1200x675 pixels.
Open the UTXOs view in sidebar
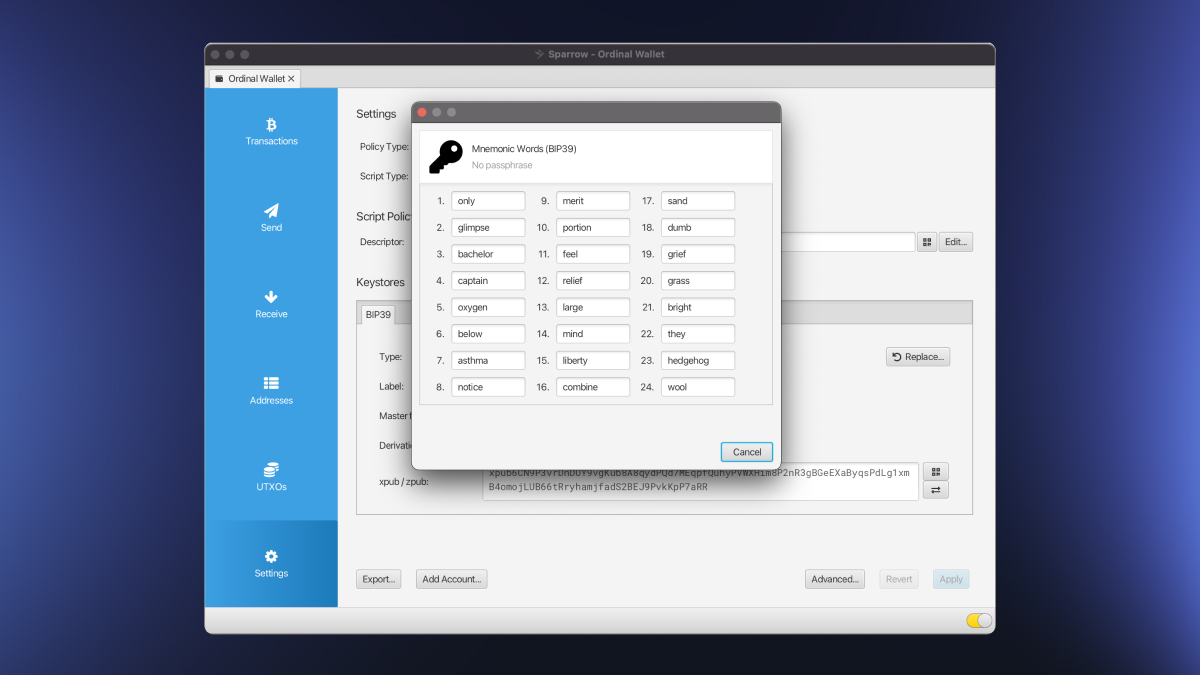coord(271,477)
